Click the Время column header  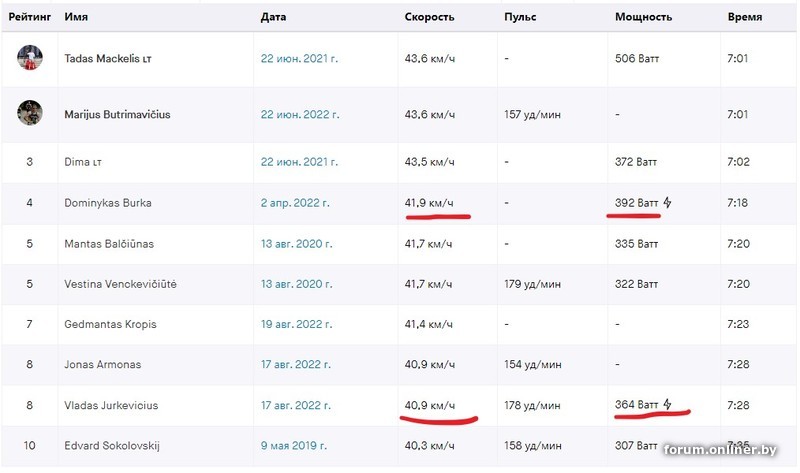coord(745,17)
